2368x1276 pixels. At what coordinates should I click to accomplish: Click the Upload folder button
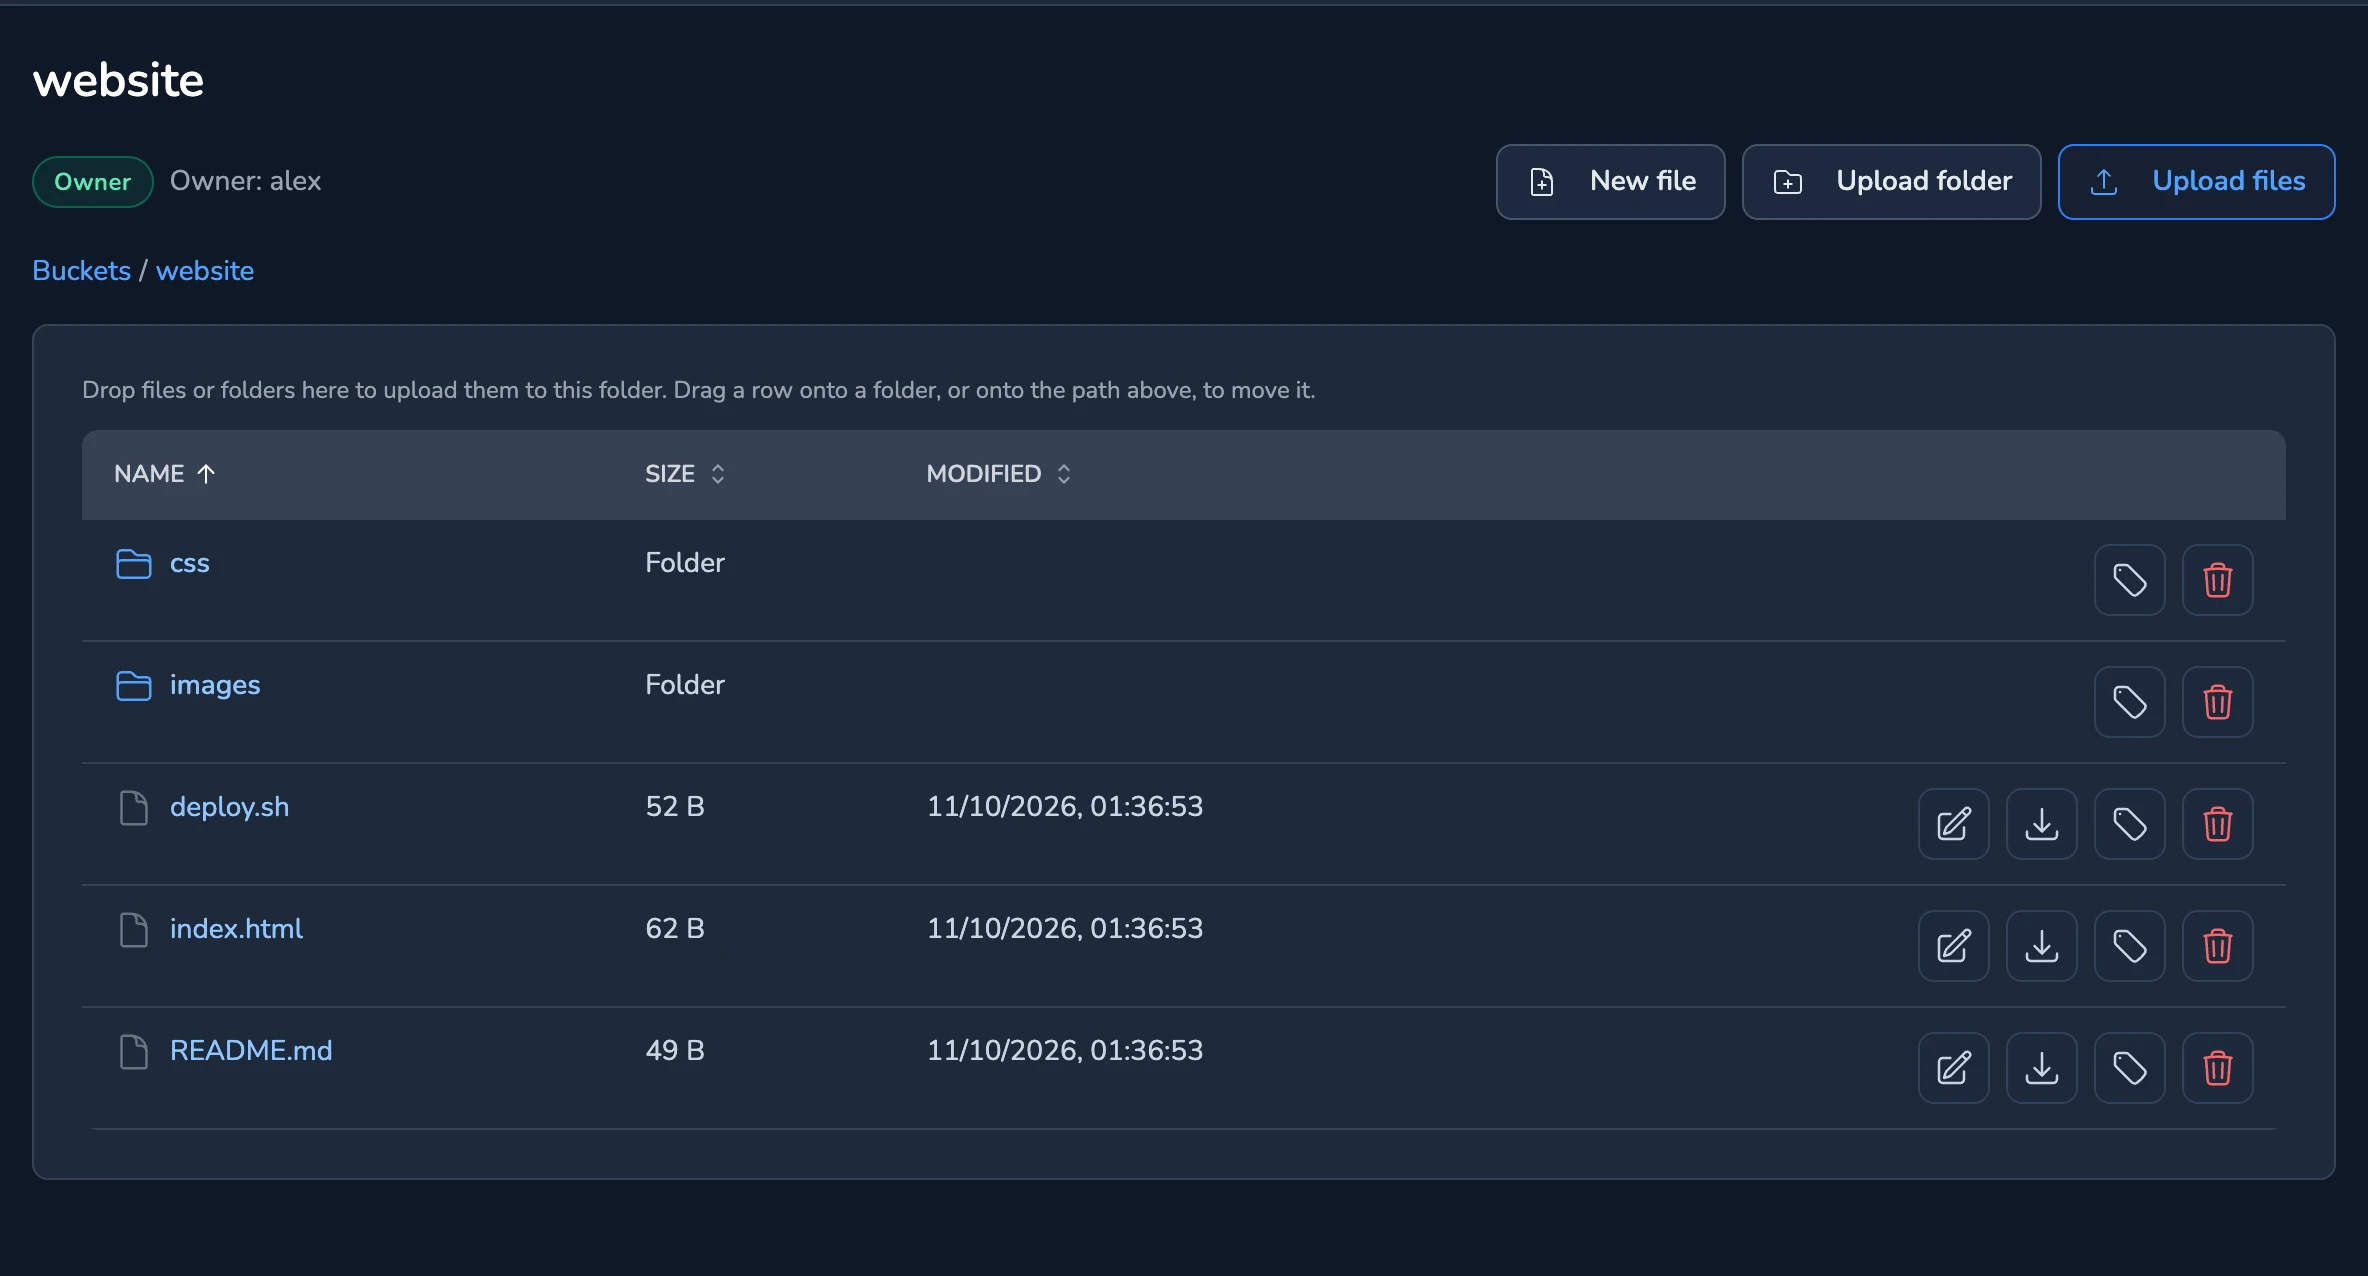pyautogui.click(x=1891, y=182)
